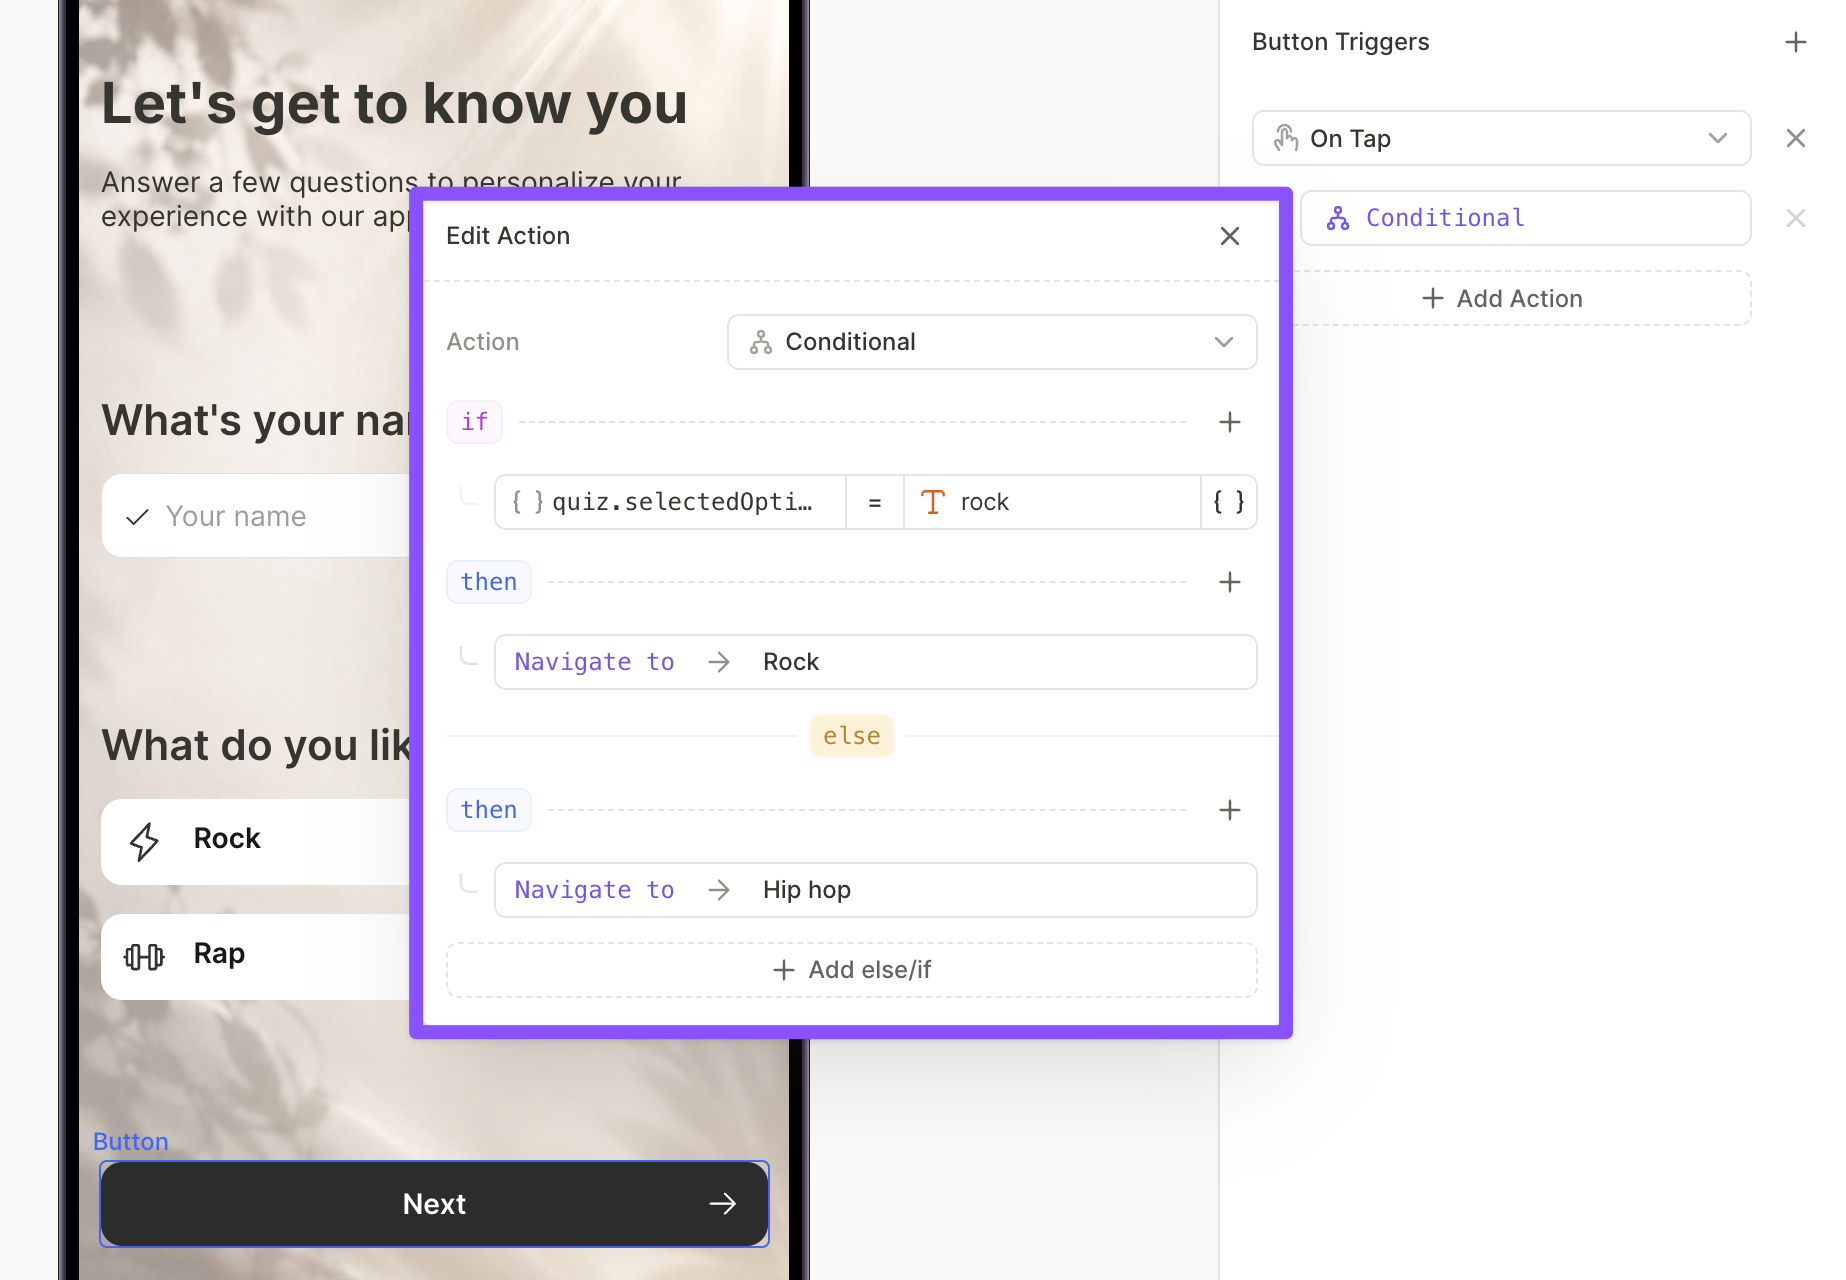Click the tap gesture icon in On Tap
The width and height of the screenshot is (1846, 1280).
[x=1286, y=138]
